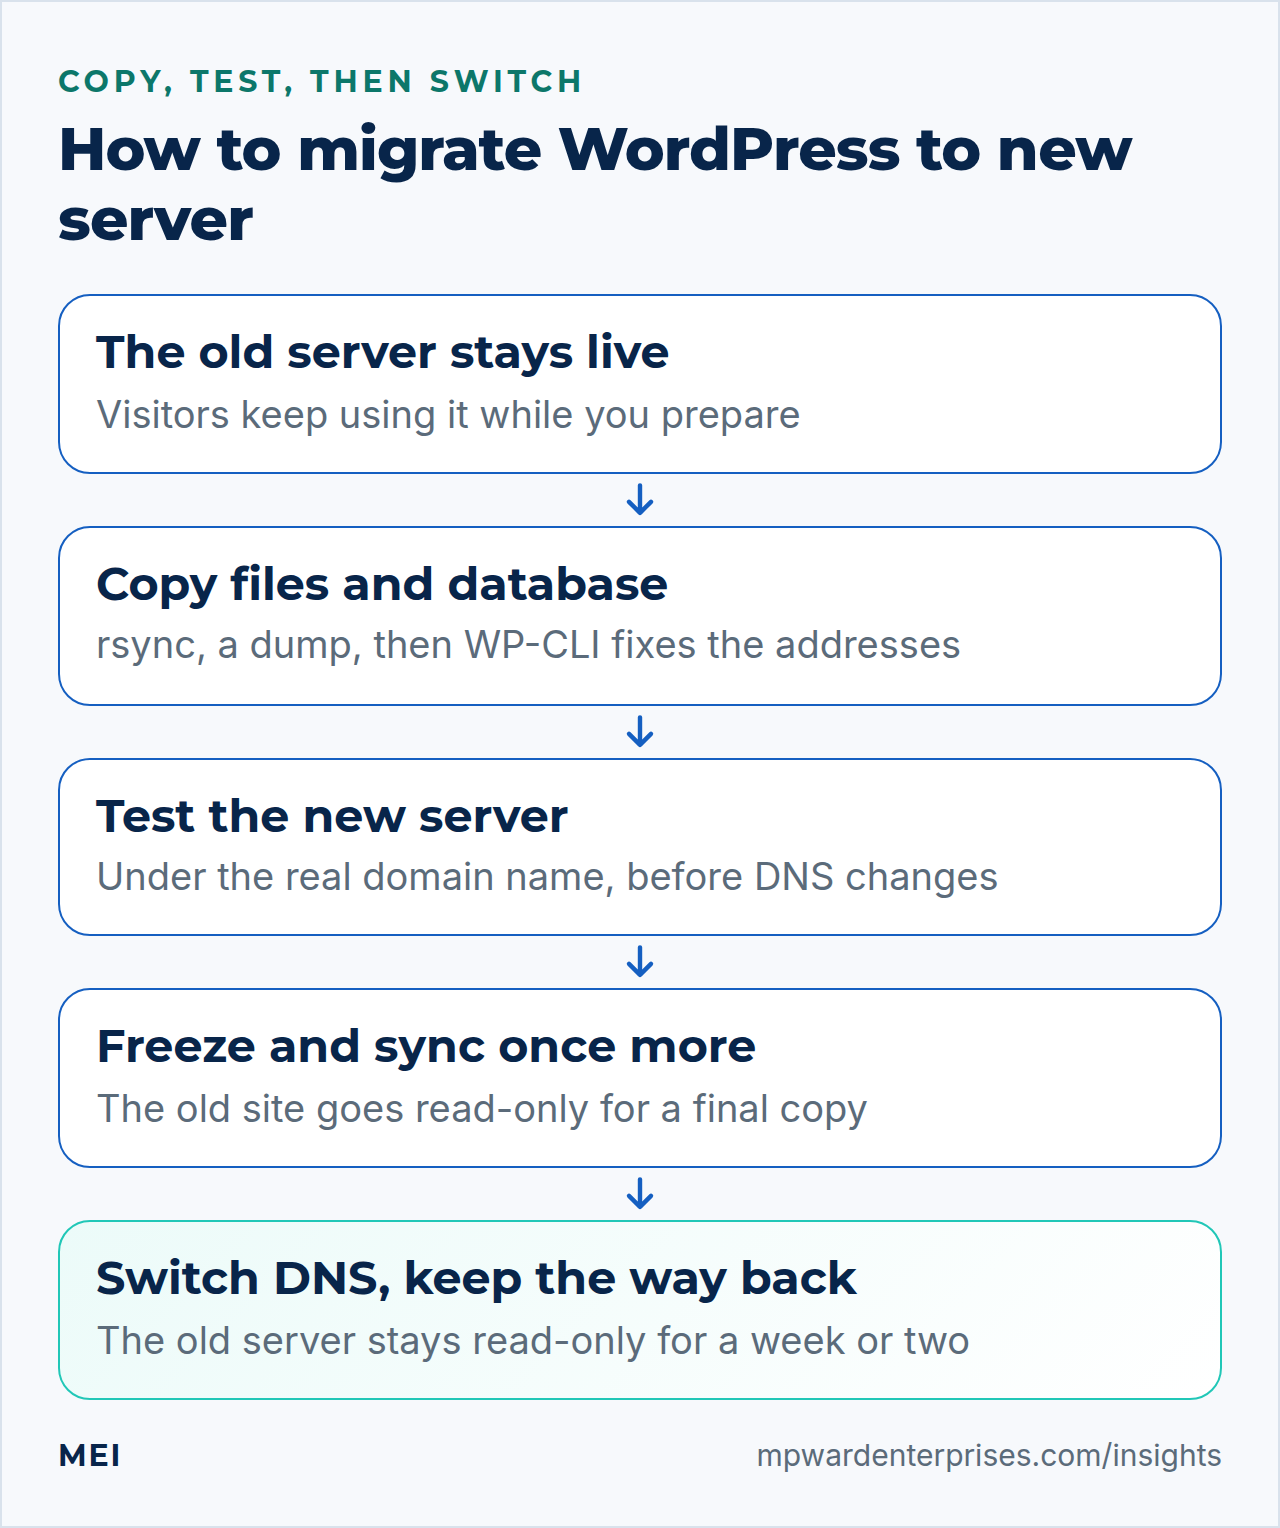Select the "rsync, a dump, then WP-CLI" line
Image resolution: width=1280 pixels, height=1528 pixels.
[528, 645]
